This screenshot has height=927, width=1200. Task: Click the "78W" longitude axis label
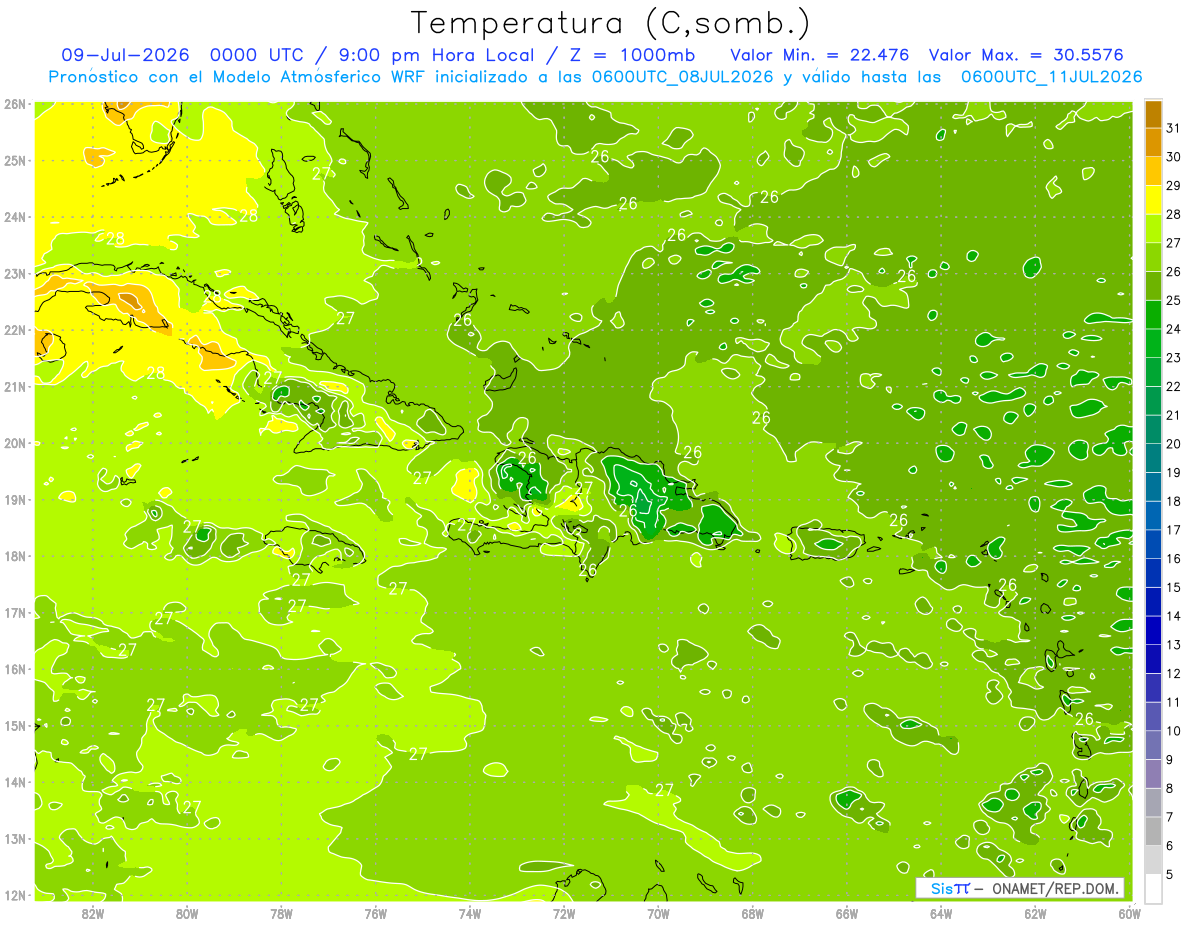[x=281, y=913]
